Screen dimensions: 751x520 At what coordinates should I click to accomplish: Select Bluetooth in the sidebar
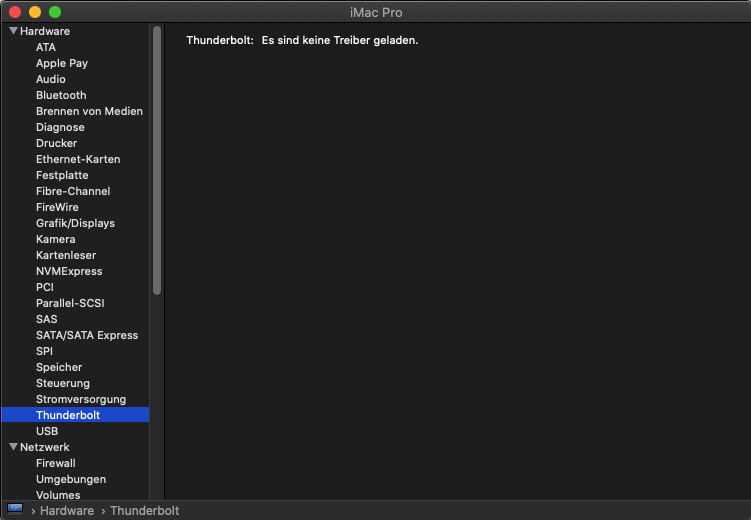[x=61, y=95]
